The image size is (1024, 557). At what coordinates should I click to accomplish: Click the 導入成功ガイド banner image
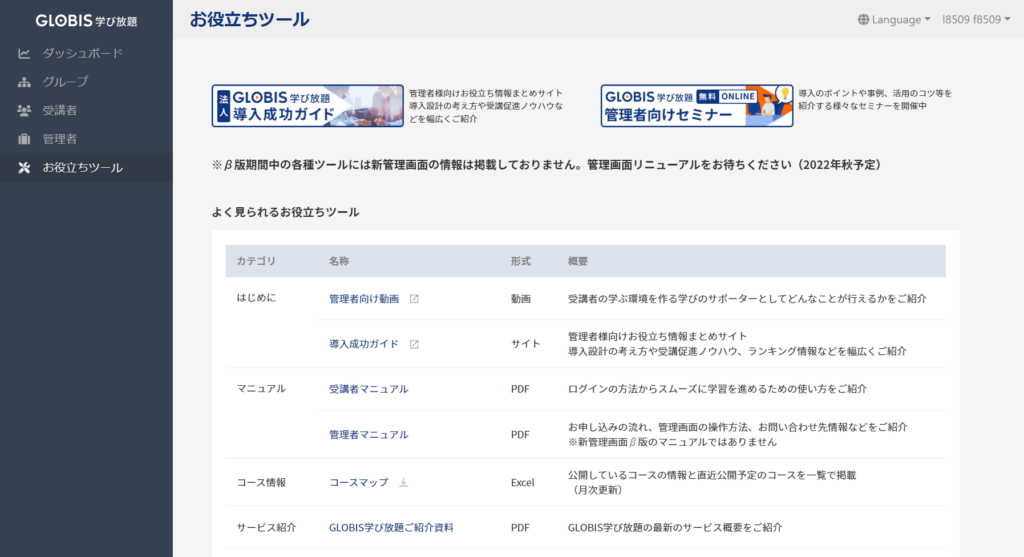pos(307,106)
